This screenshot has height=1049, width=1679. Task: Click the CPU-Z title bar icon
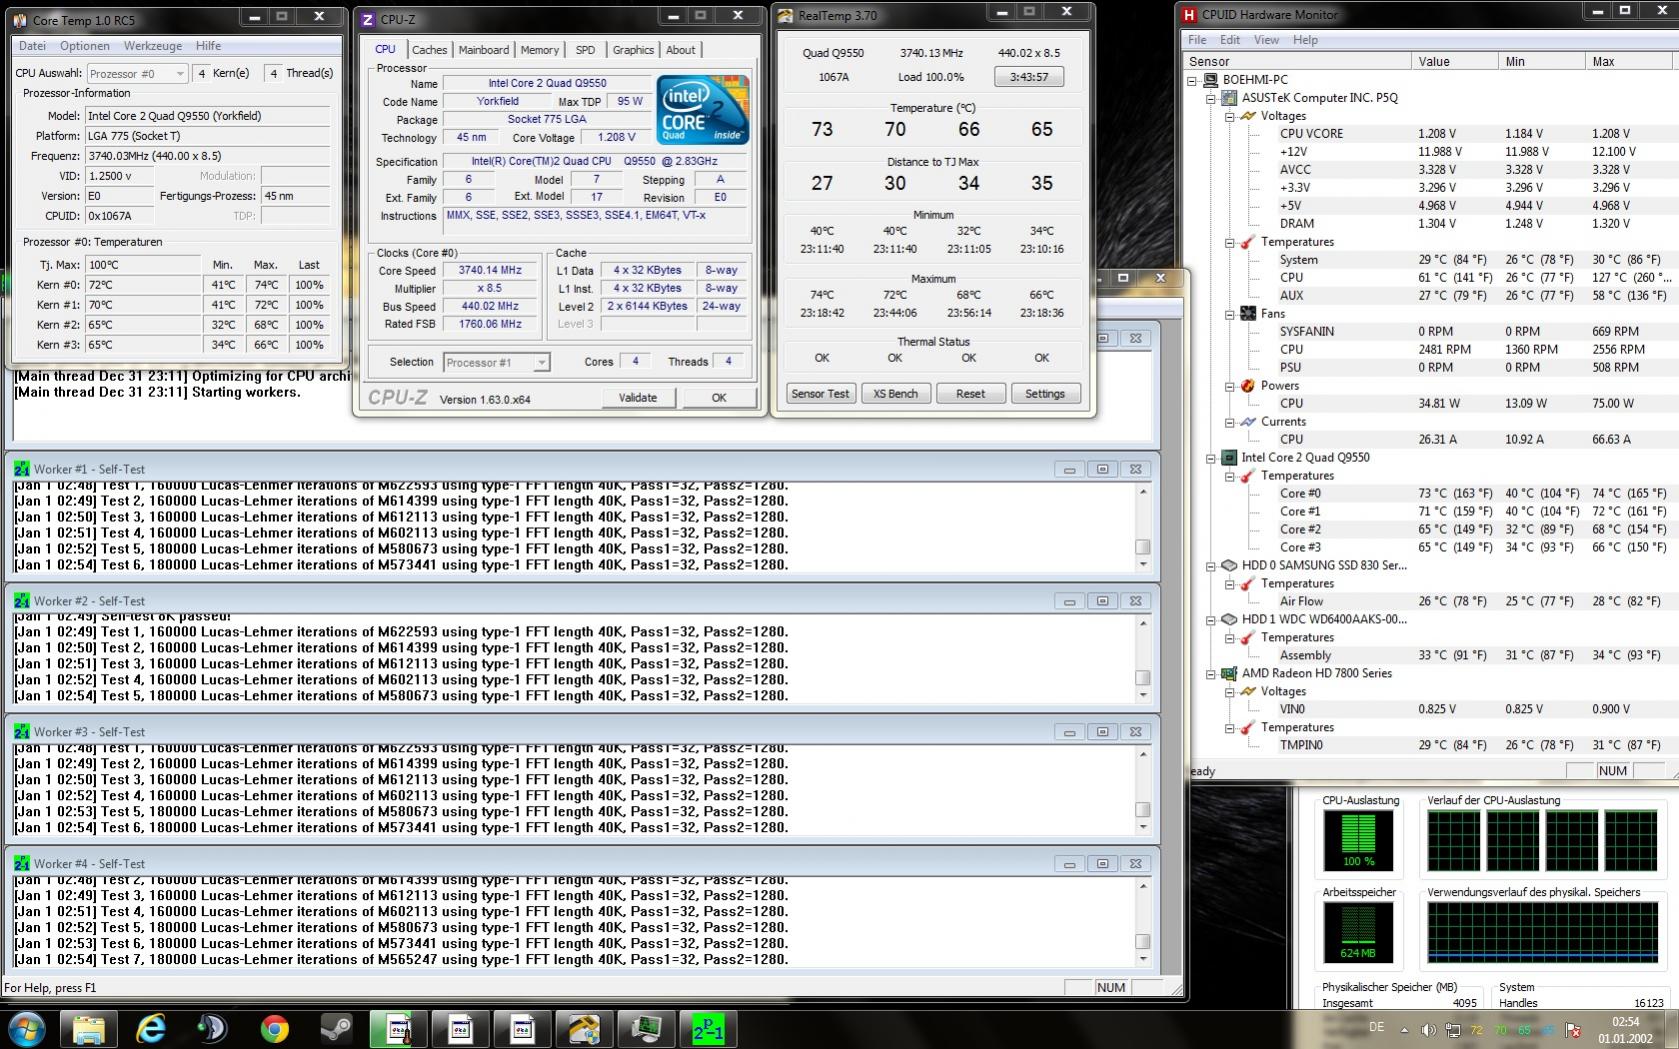[368, 19]
